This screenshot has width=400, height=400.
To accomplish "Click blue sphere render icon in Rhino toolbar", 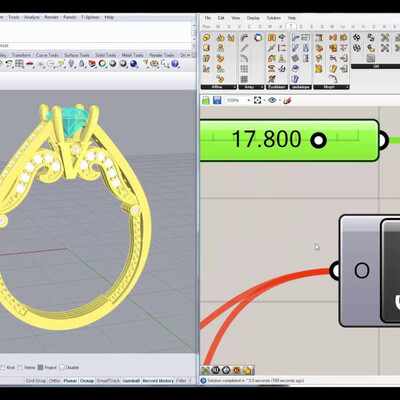I will tap(134, 63).
